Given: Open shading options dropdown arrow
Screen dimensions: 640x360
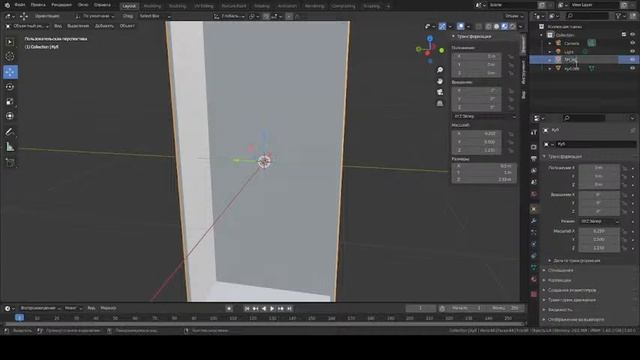Looking at the screenshot, I should point(521,26).
